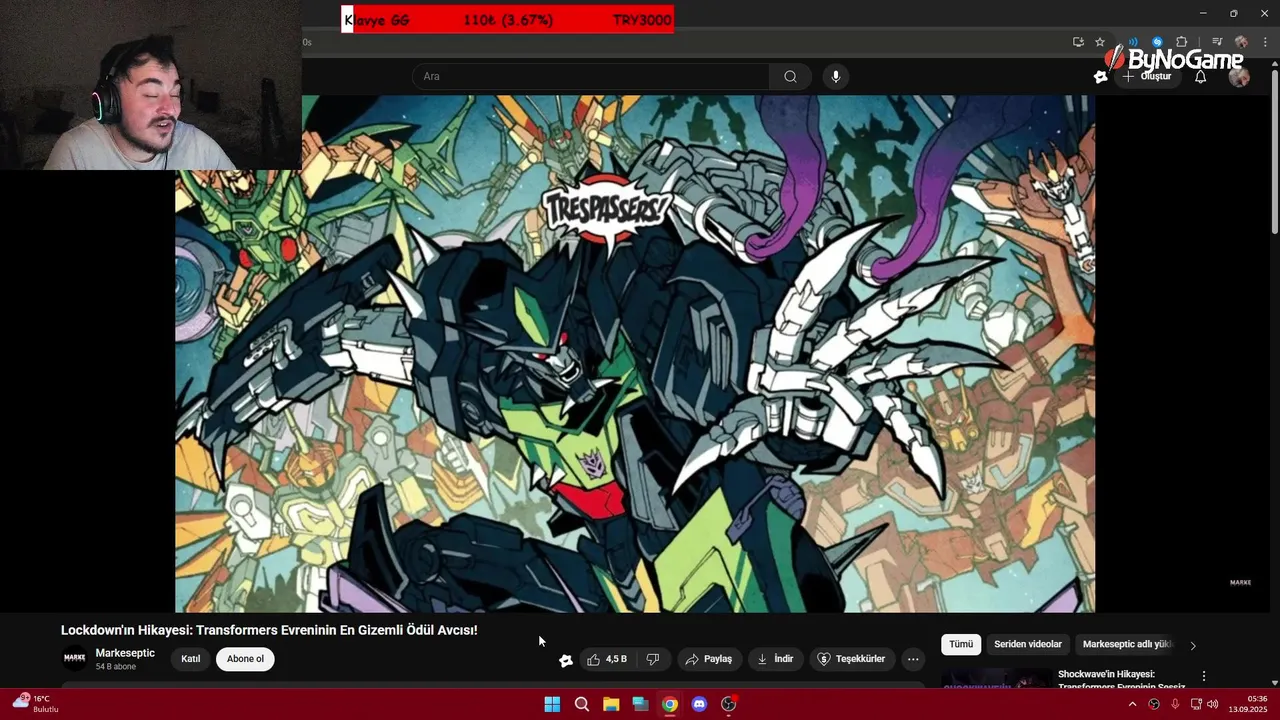Open options menu for Shockwave'in Hikayesi video
This screenshot has height=720, width=1280.
point(1204,677)
